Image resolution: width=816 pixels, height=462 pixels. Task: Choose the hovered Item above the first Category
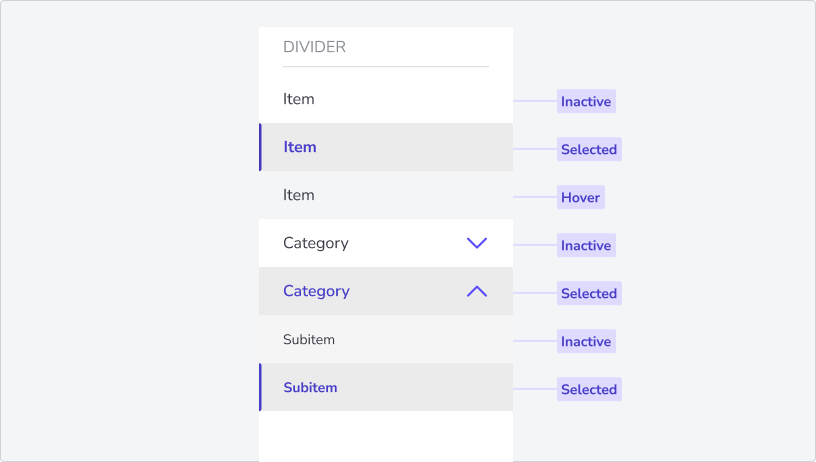(386, 195)
